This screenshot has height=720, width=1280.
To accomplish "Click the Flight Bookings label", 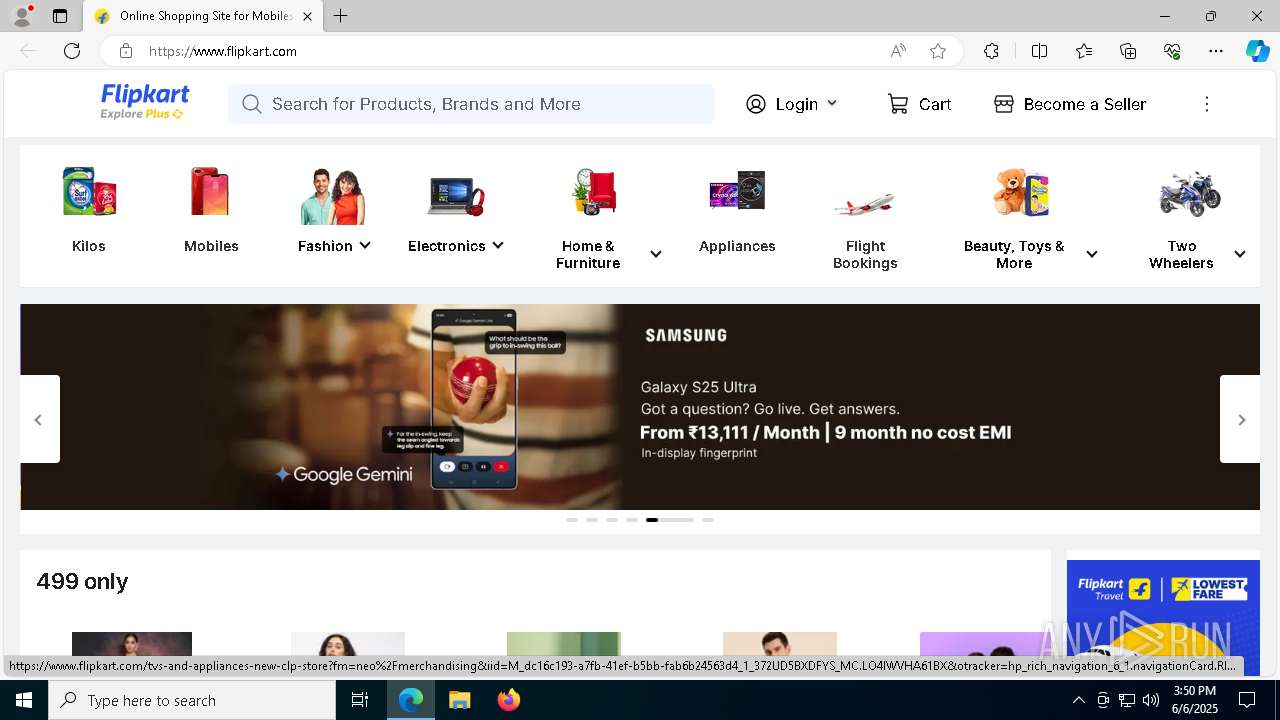I will click(x=865, y=254).
